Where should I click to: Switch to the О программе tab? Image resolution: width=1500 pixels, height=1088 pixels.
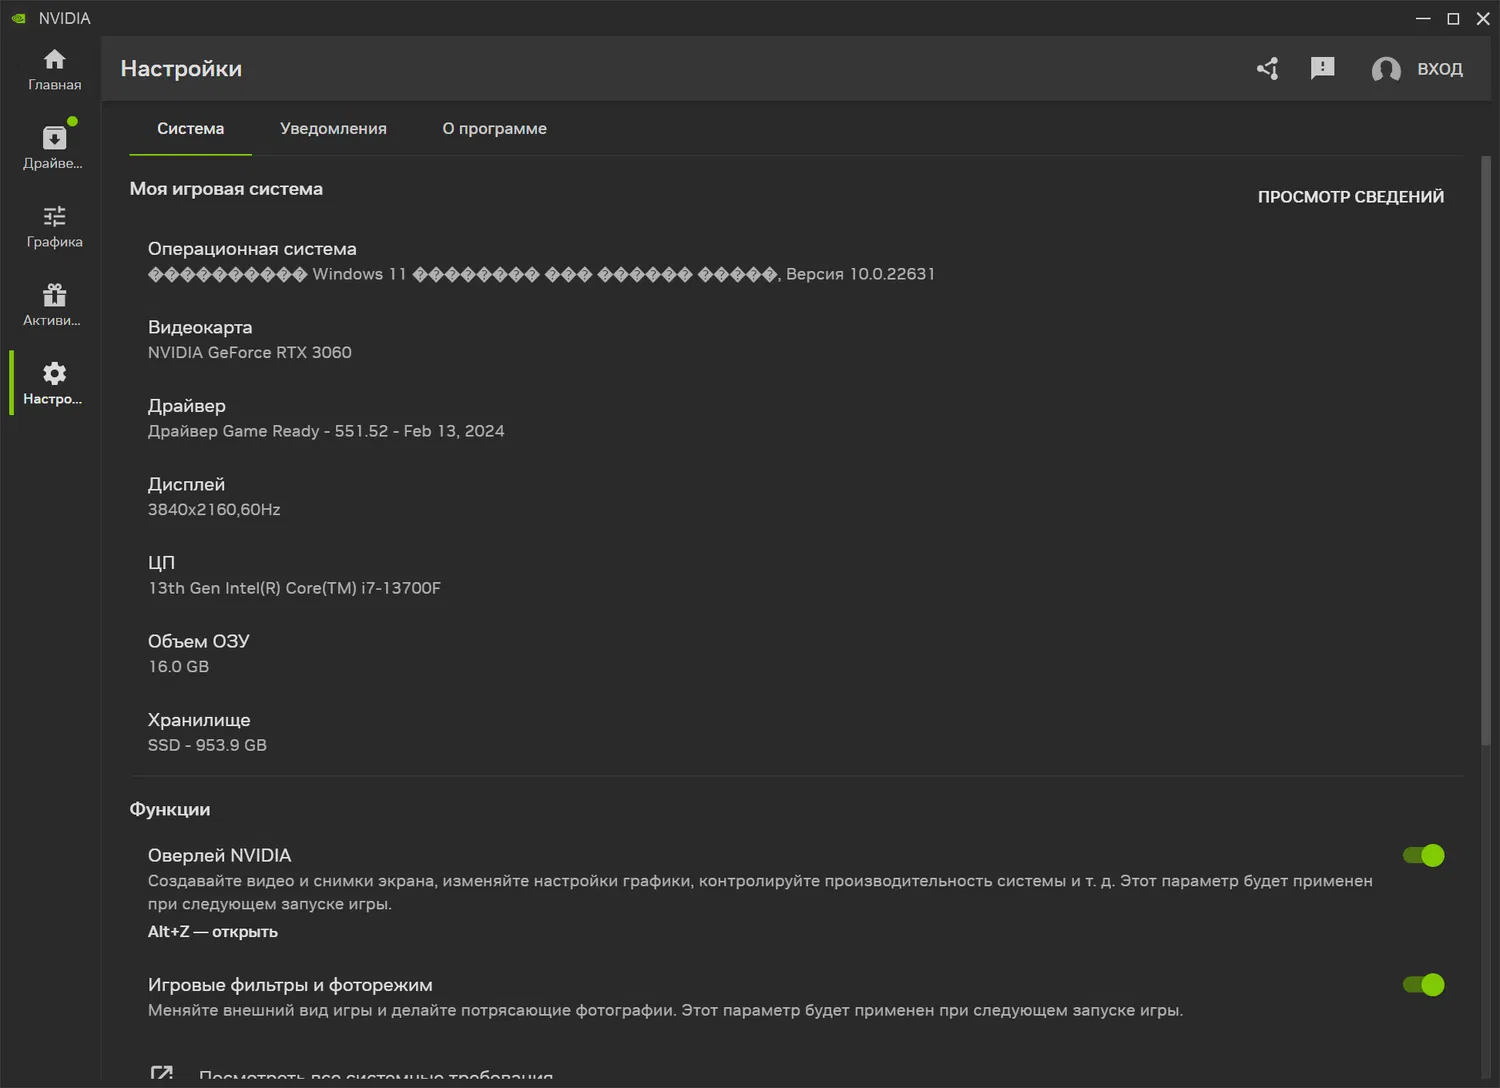[x=495, y=129]
